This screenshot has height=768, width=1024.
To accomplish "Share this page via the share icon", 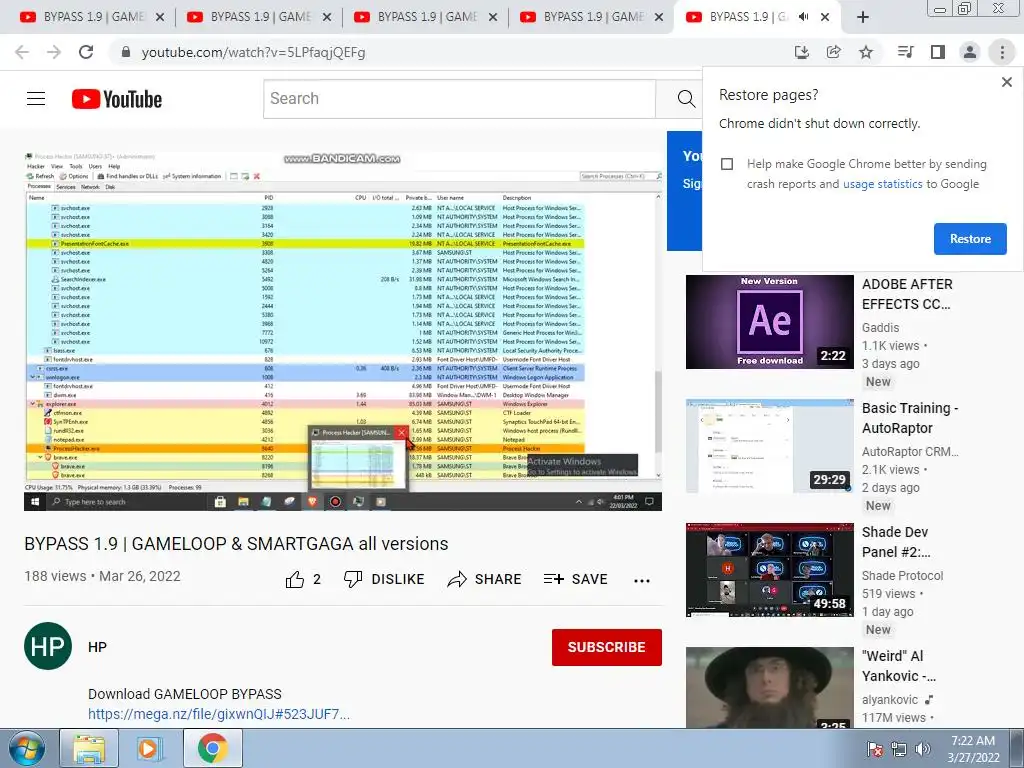I will click(x=833, y=52).
